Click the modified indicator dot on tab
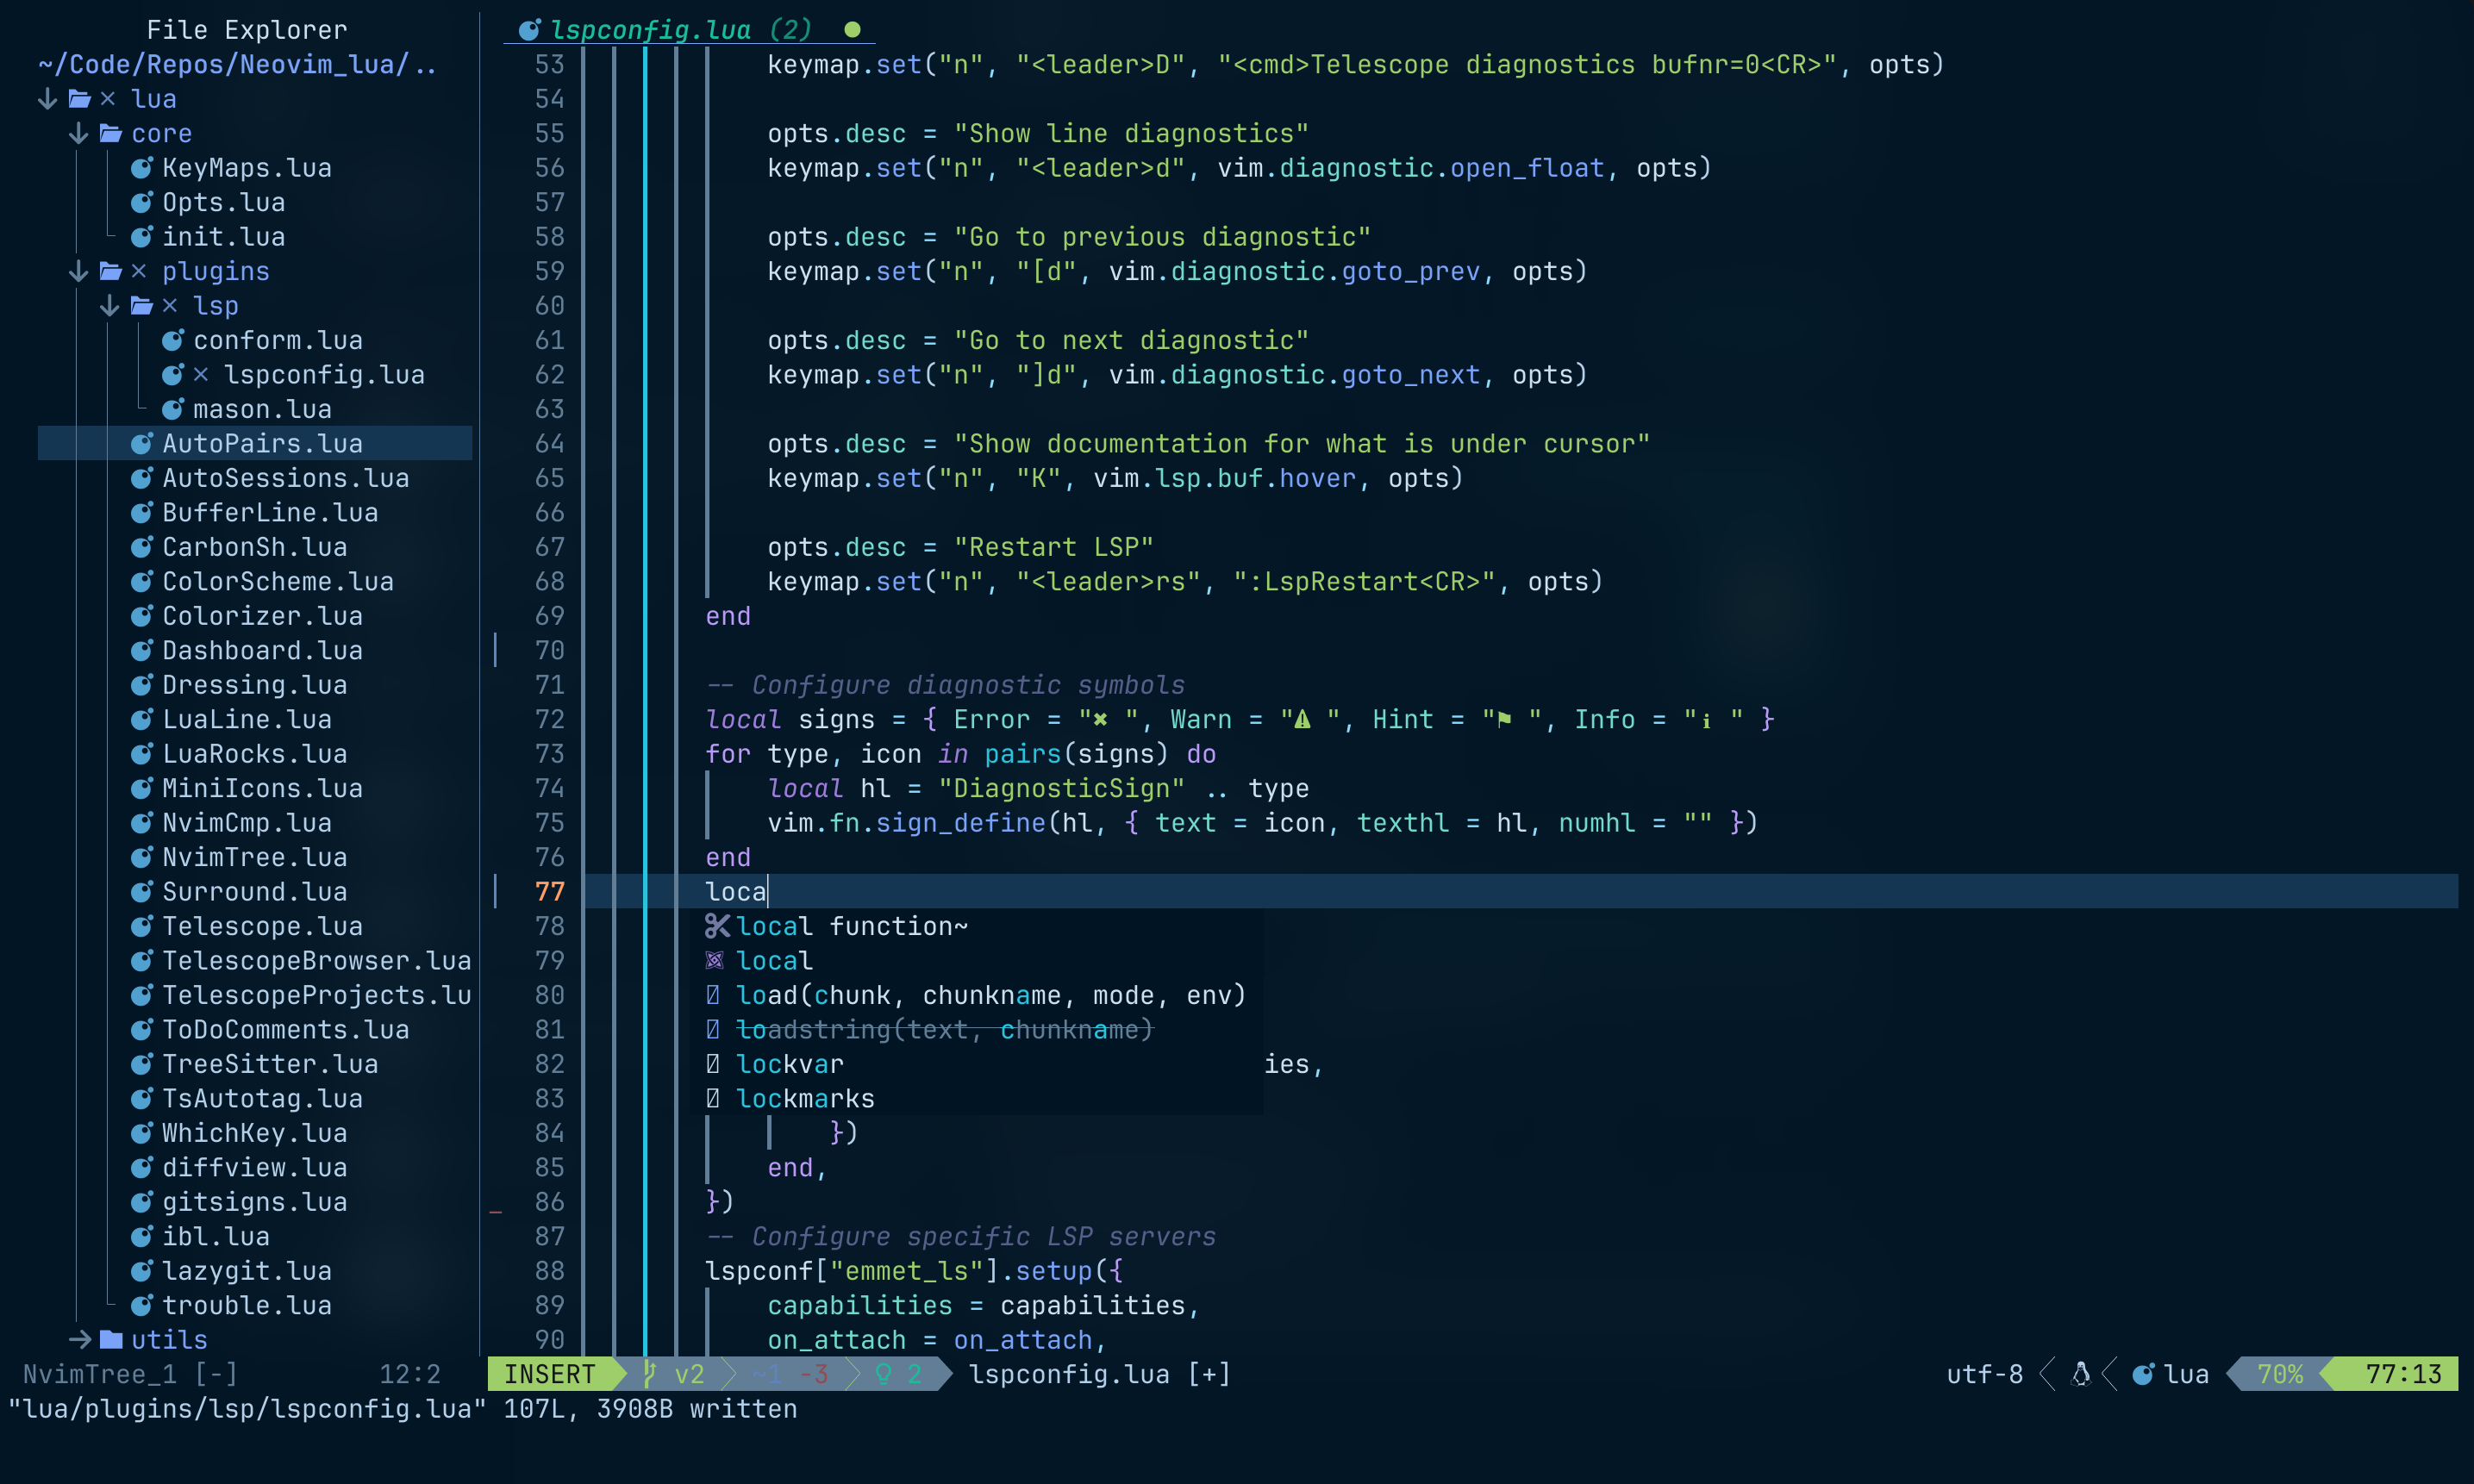 point(852,30)
